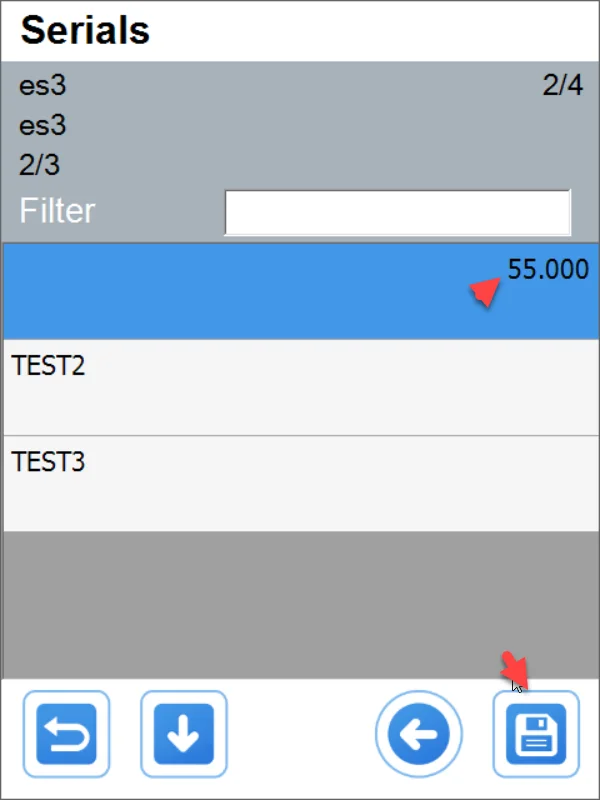This screenshot has height=800, width=600.
Task: Click the 2/4 counter in the header
Action: (562, 86)
